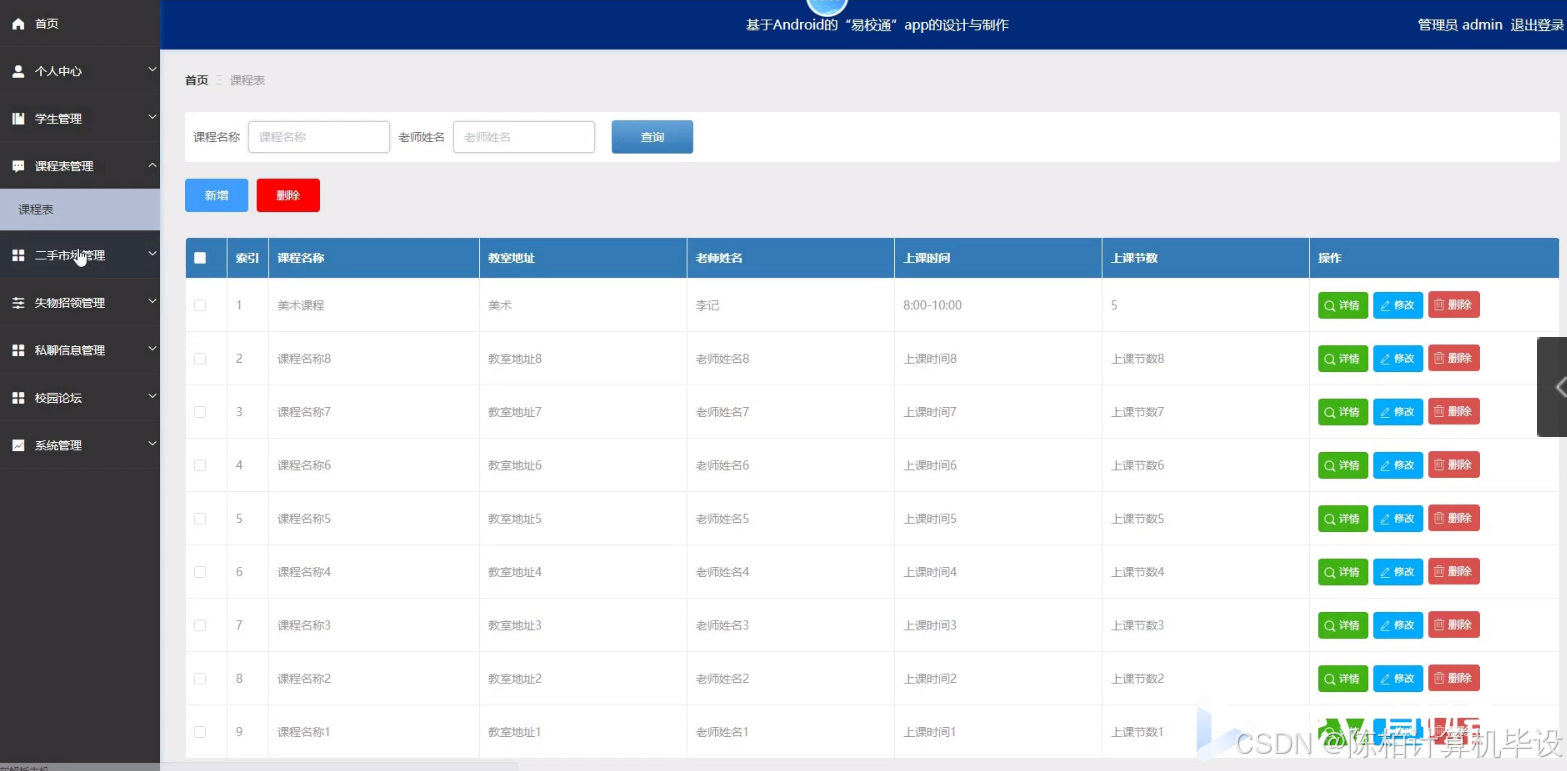Click the red 删除 batch button
This screenshot has width=1567, height=771.
pyautogui.click(x=288, y=195)
